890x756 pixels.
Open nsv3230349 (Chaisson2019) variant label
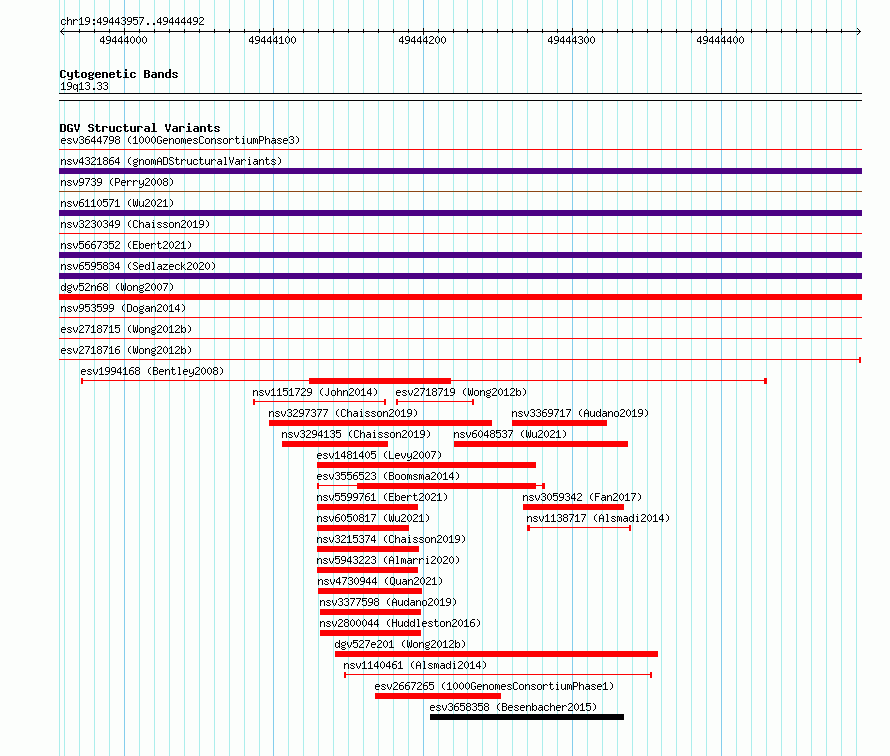[135, 224]
